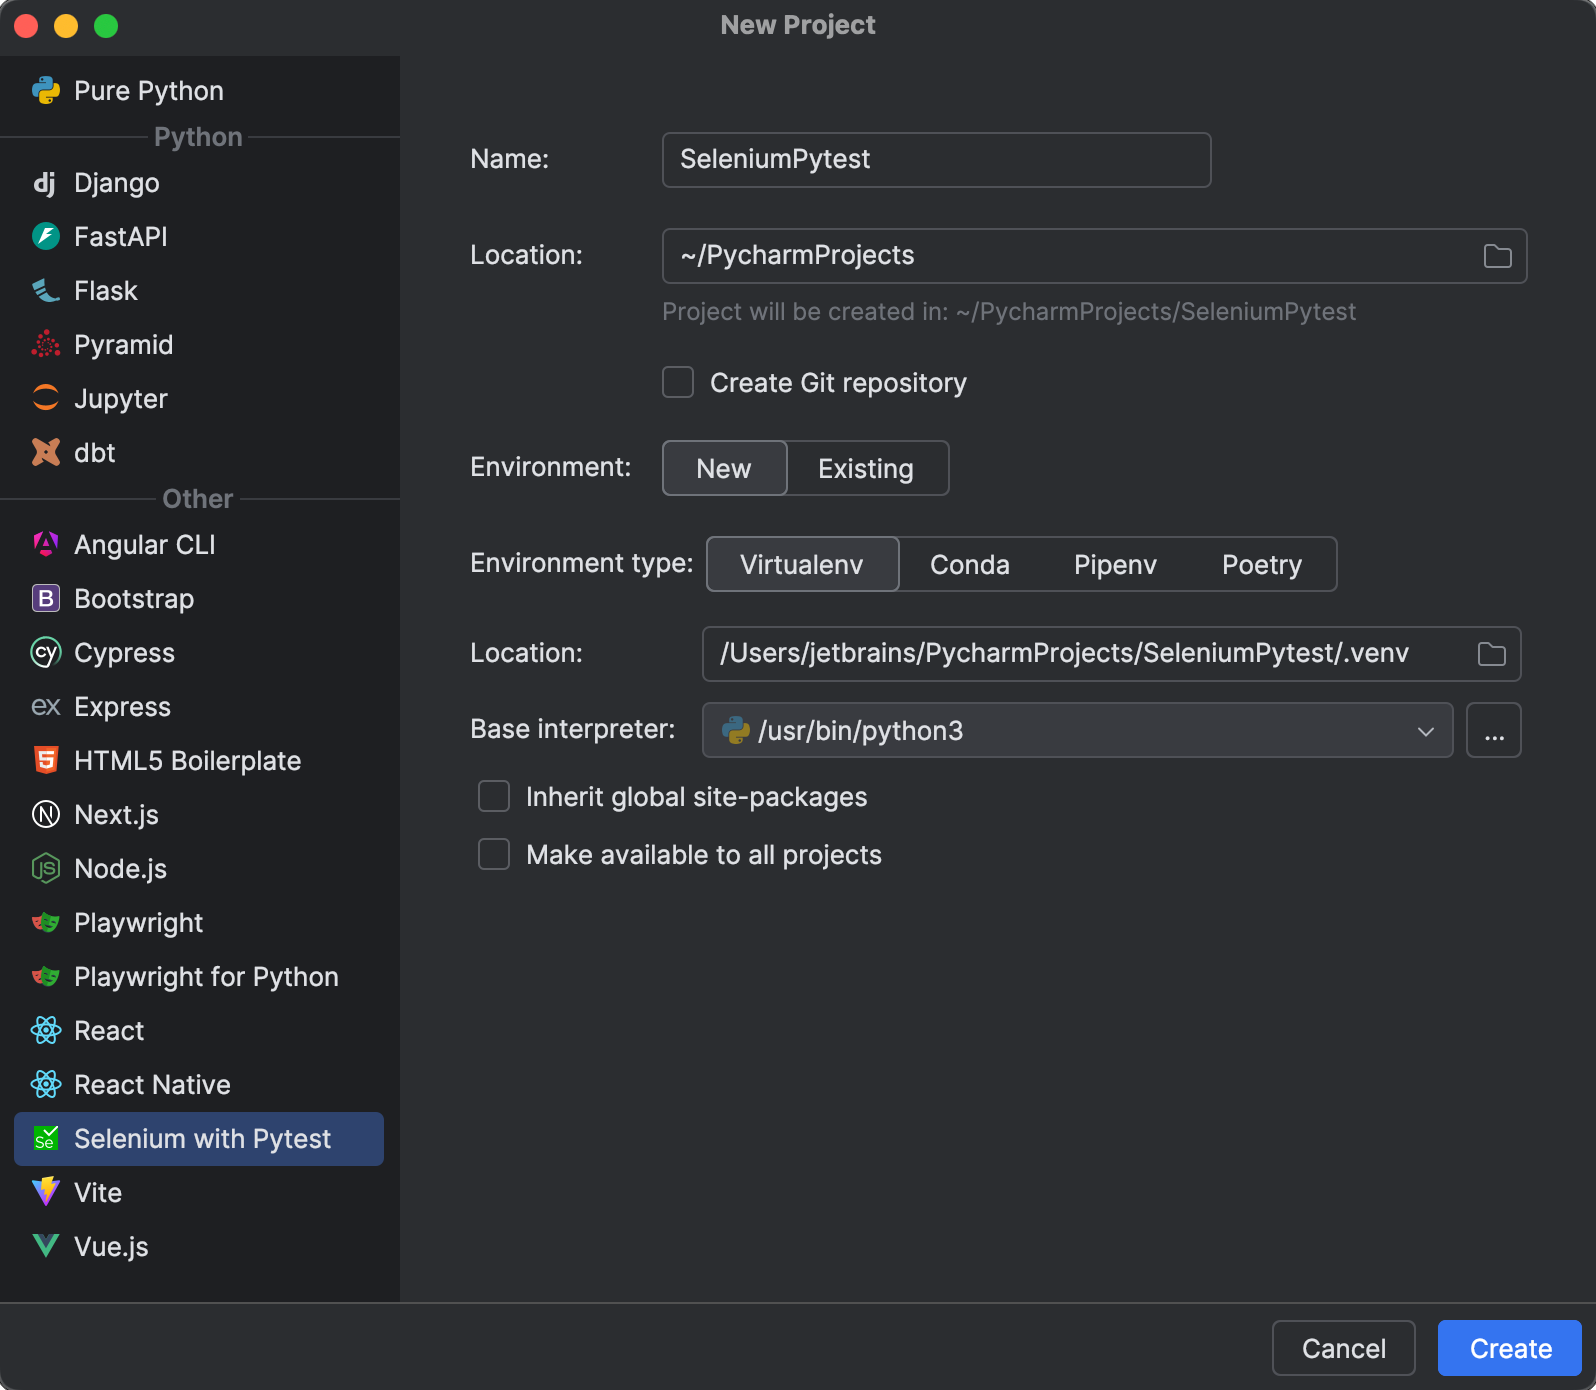Click the project Name input field
Viewport: 1596px width, 1390px height.
click(x=936, y=160)
